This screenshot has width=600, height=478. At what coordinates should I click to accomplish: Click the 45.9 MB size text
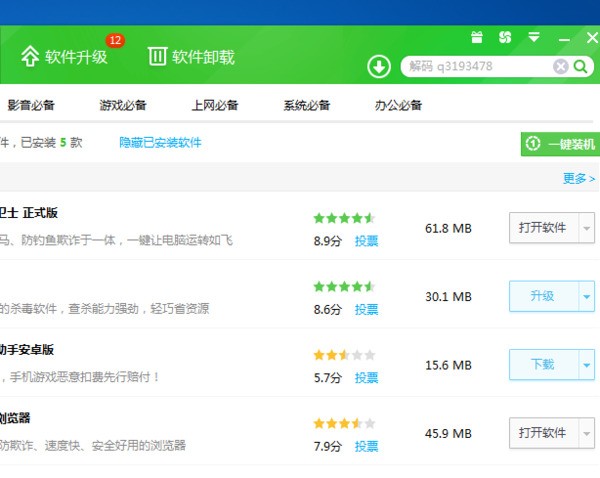tap(448, 434)
